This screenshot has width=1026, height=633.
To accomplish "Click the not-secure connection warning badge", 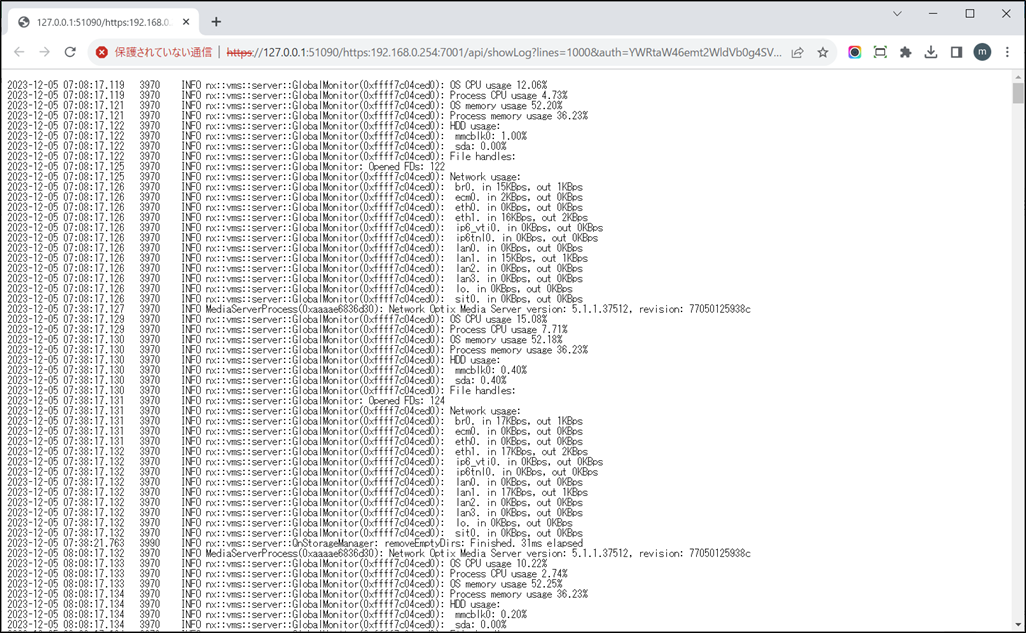I will (x=154, y=52).
